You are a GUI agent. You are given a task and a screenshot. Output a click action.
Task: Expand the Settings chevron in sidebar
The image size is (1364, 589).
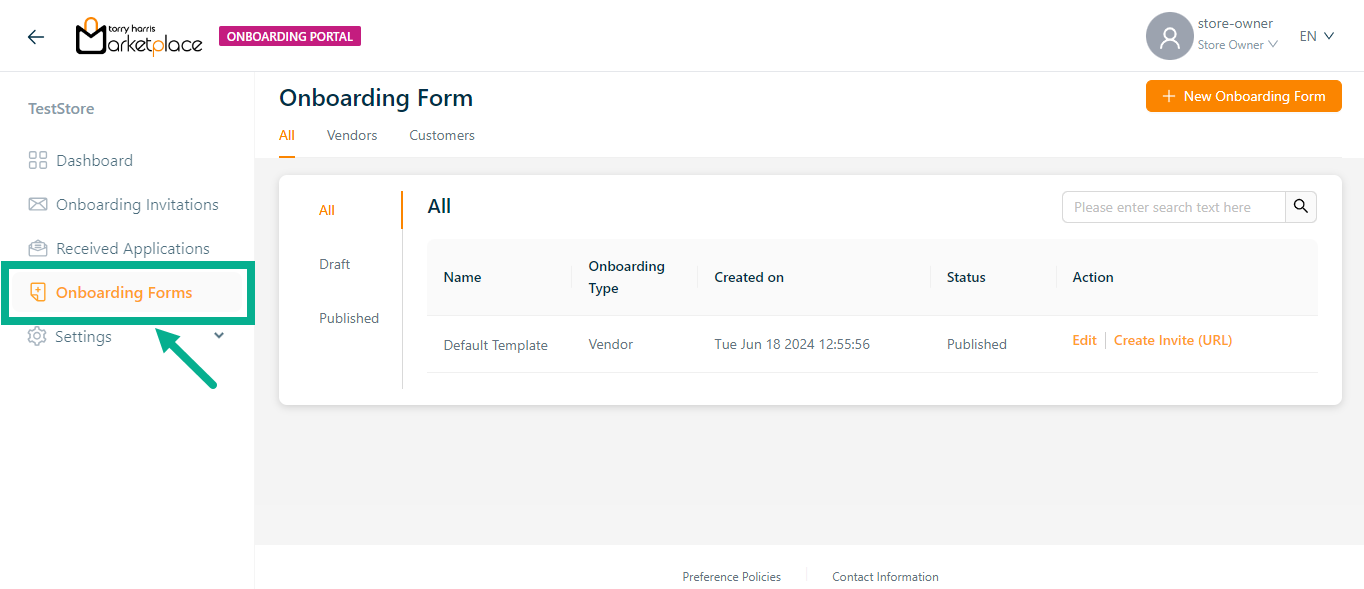[220, 336]
